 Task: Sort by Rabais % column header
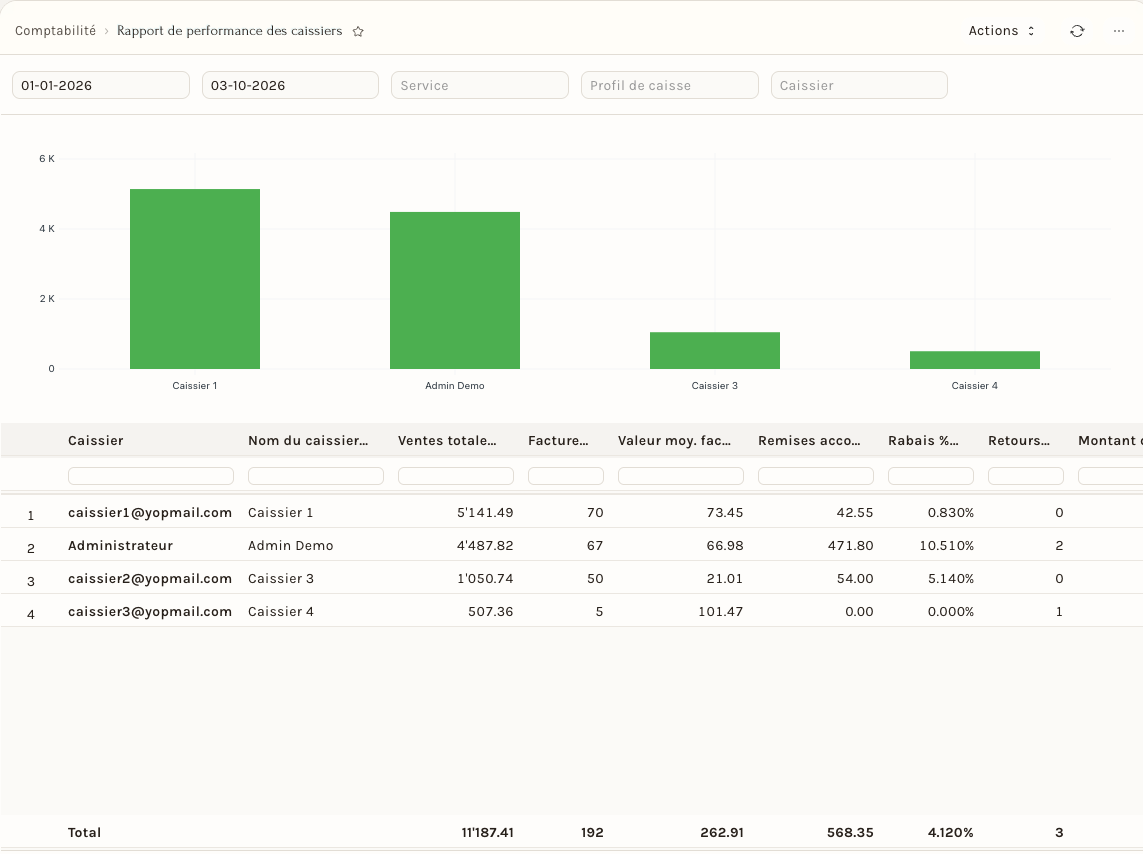pos(923,441)
